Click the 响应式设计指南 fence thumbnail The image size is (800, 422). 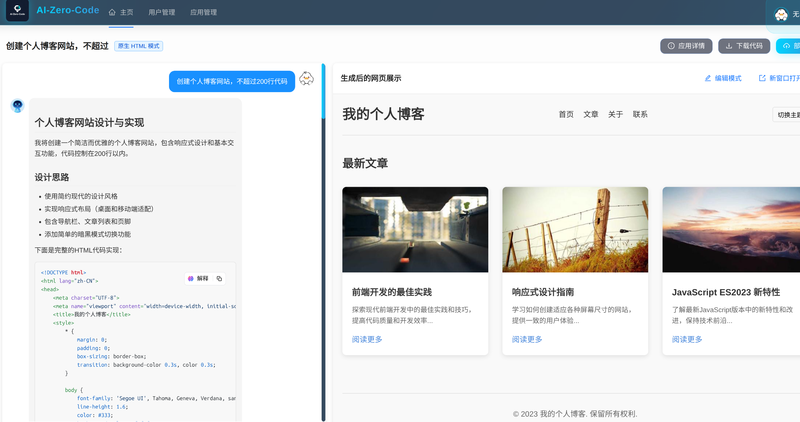[575, 229]
